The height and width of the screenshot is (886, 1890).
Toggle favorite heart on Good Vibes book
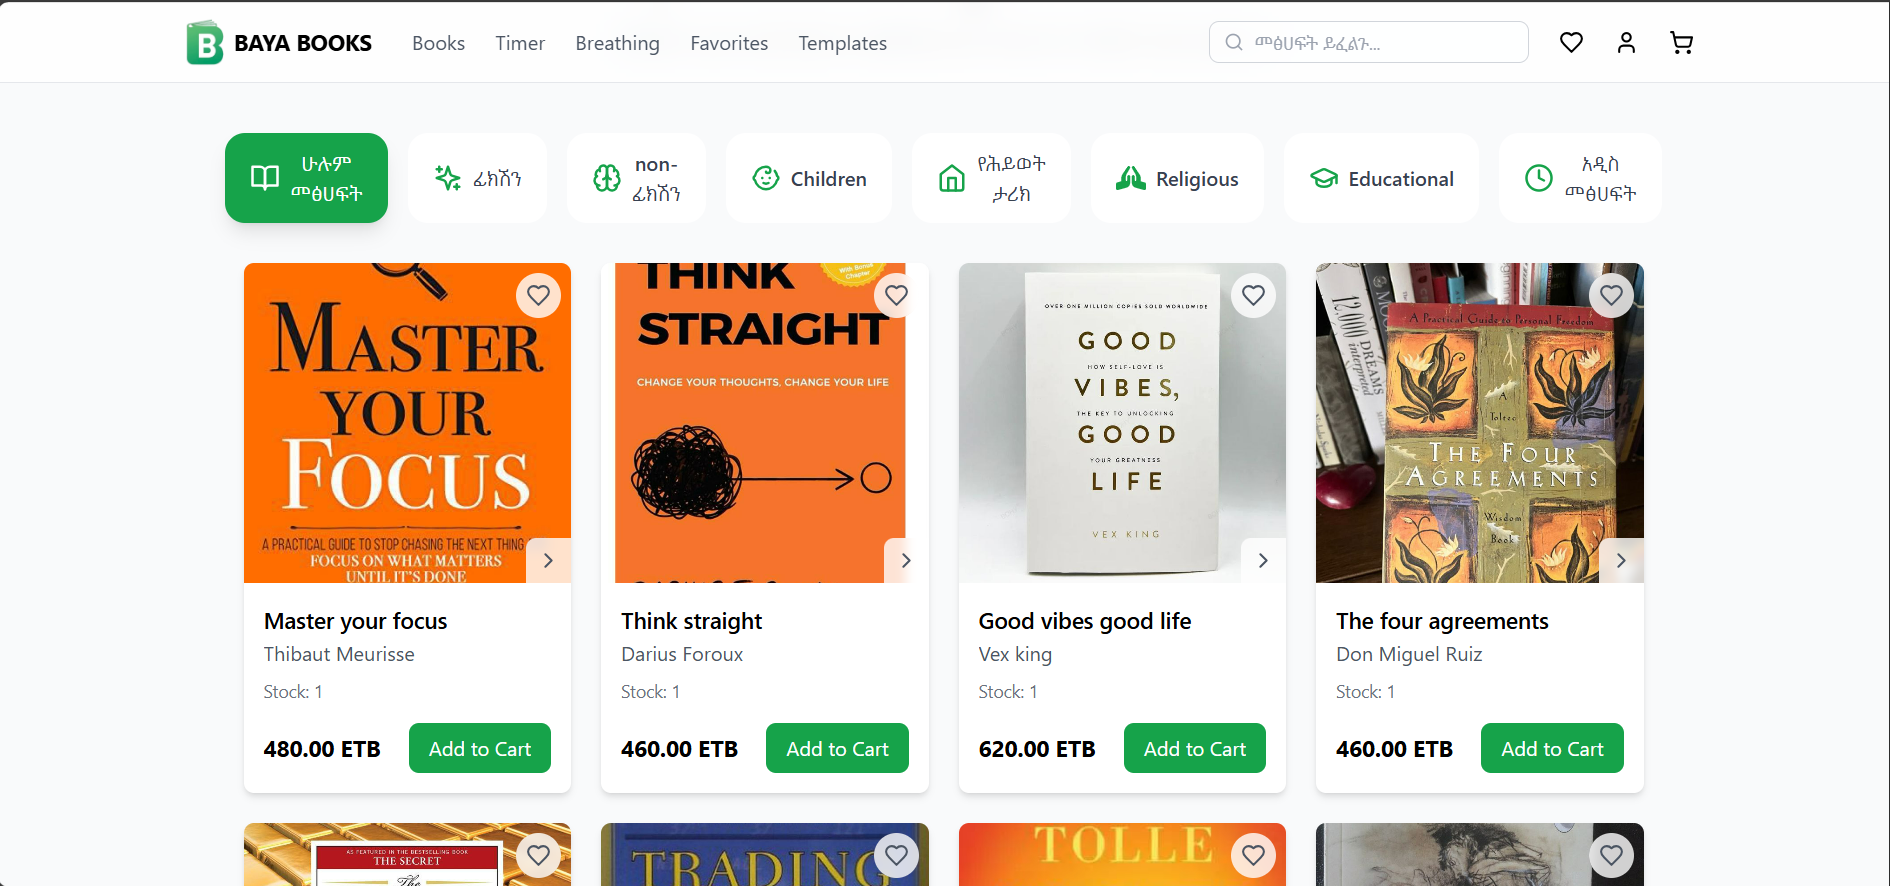(x=1253, y=296)
